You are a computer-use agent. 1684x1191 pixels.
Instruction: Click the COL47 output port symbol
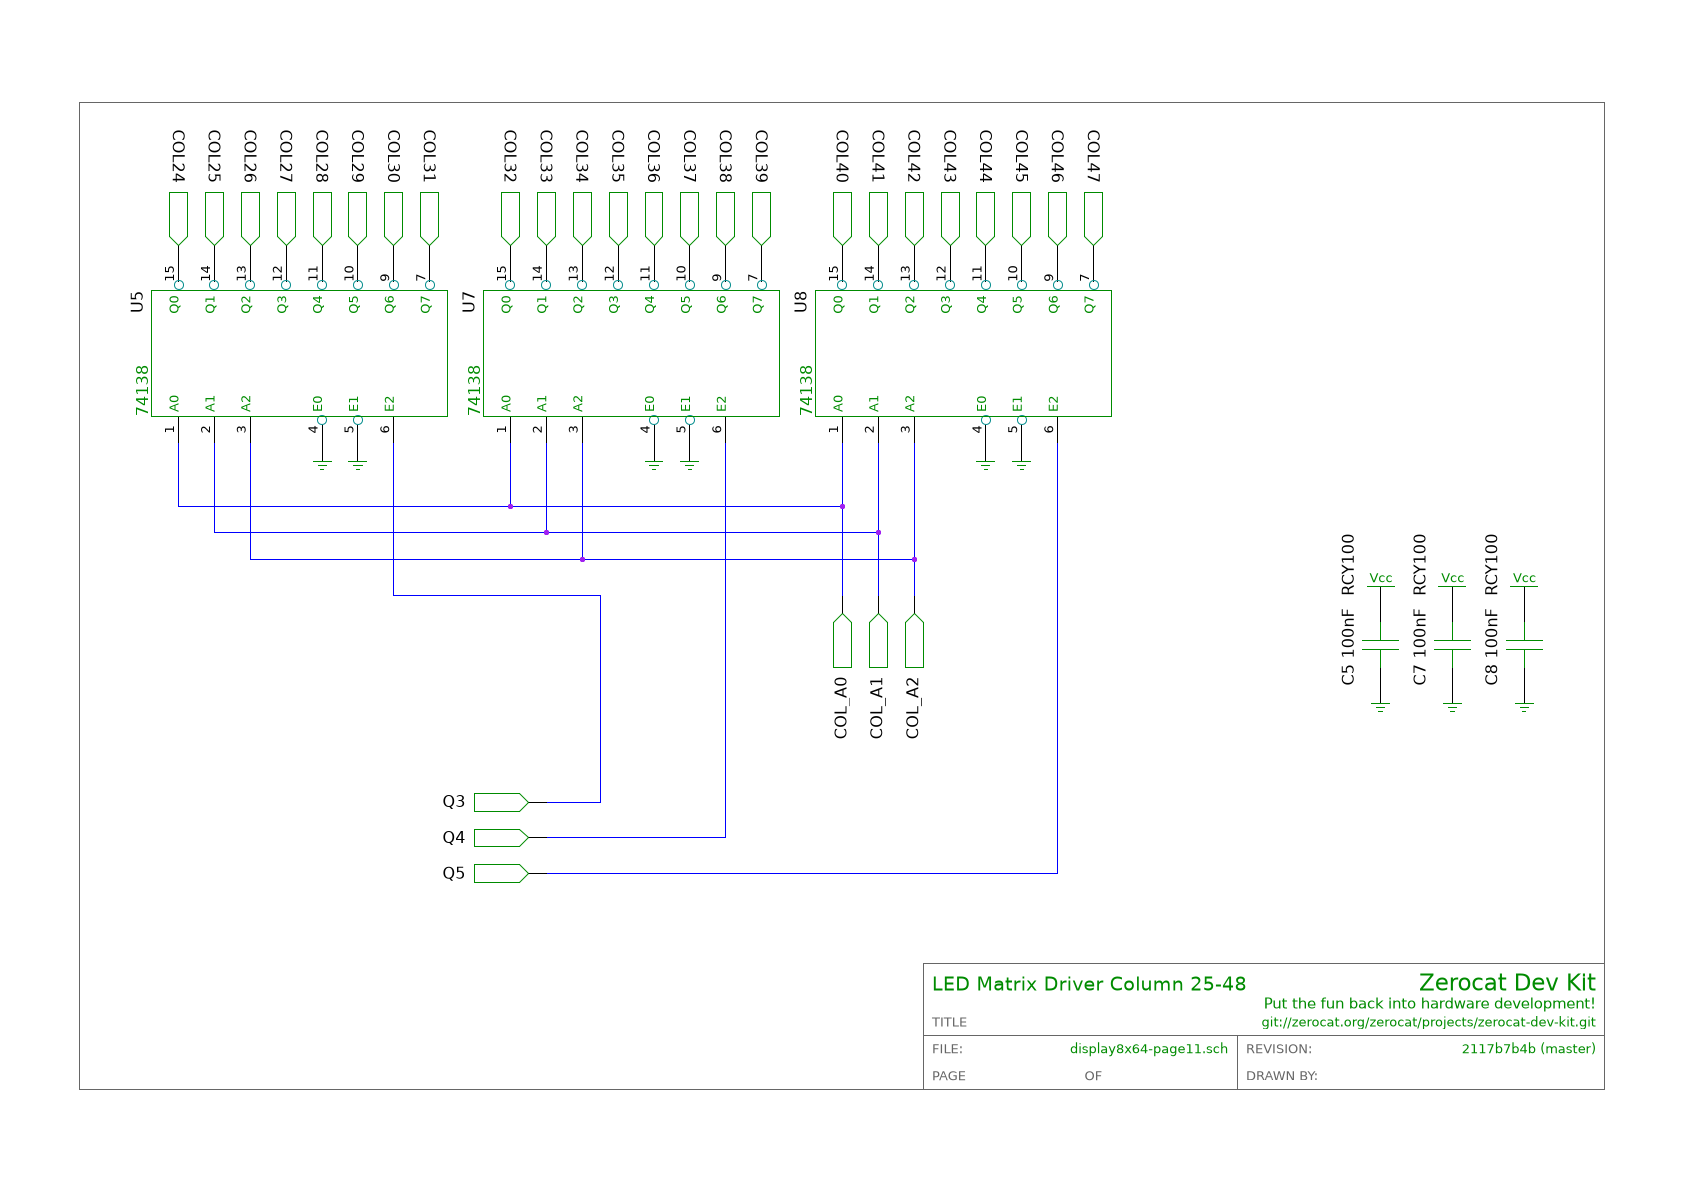pyautogui.click(x=1094, y=218)
